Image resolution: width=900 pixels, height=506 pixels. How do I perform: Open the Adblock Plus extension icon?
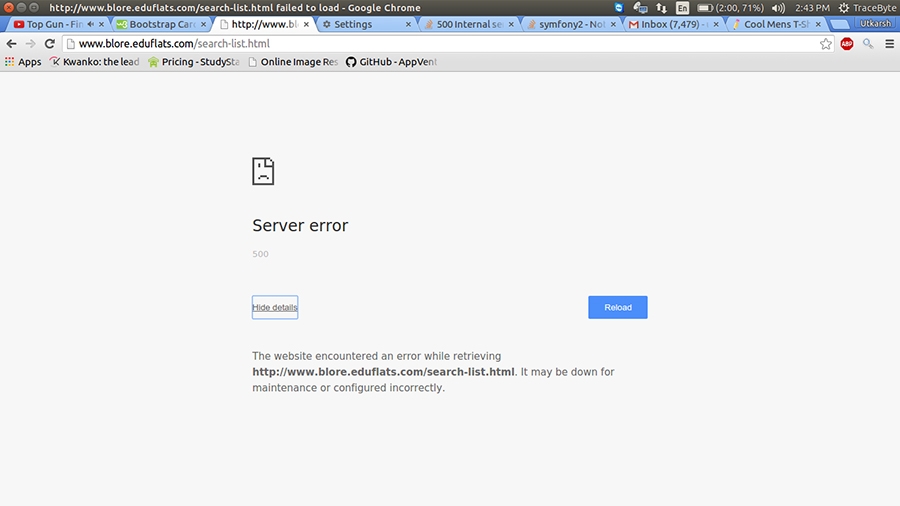[x=847, y=44]
